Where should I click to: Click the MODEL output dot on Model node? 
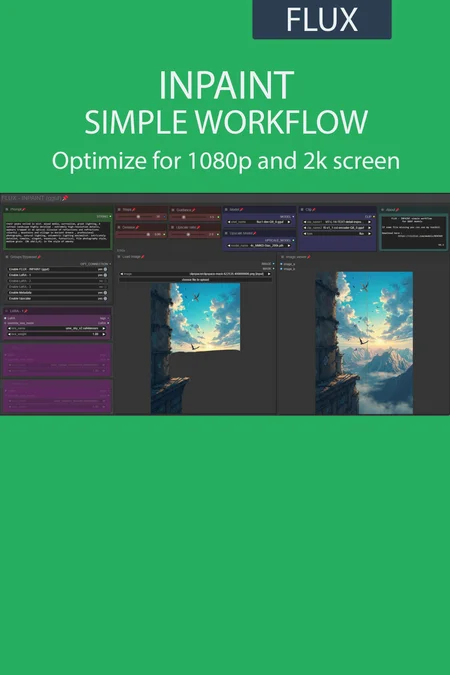[x=294, y=217]
